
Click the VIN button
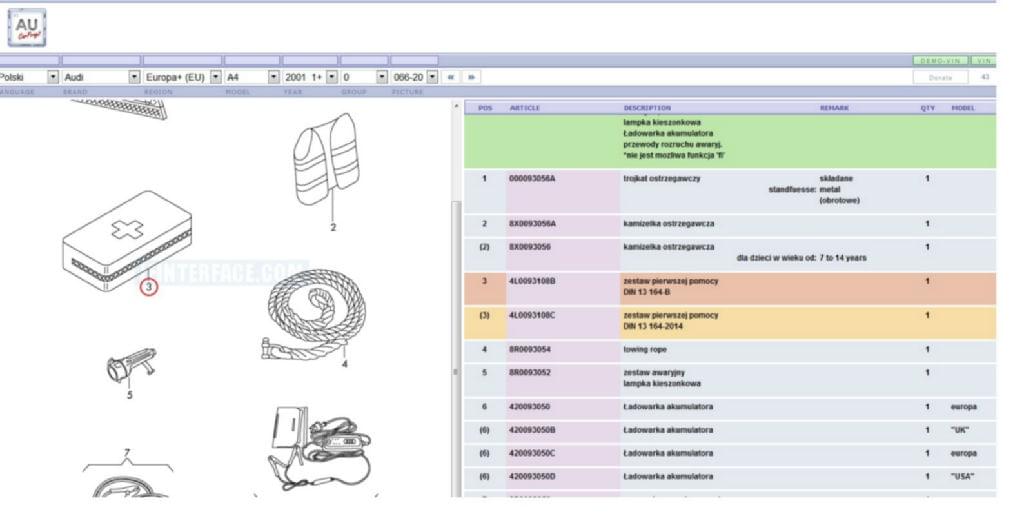tap(982, 61)
